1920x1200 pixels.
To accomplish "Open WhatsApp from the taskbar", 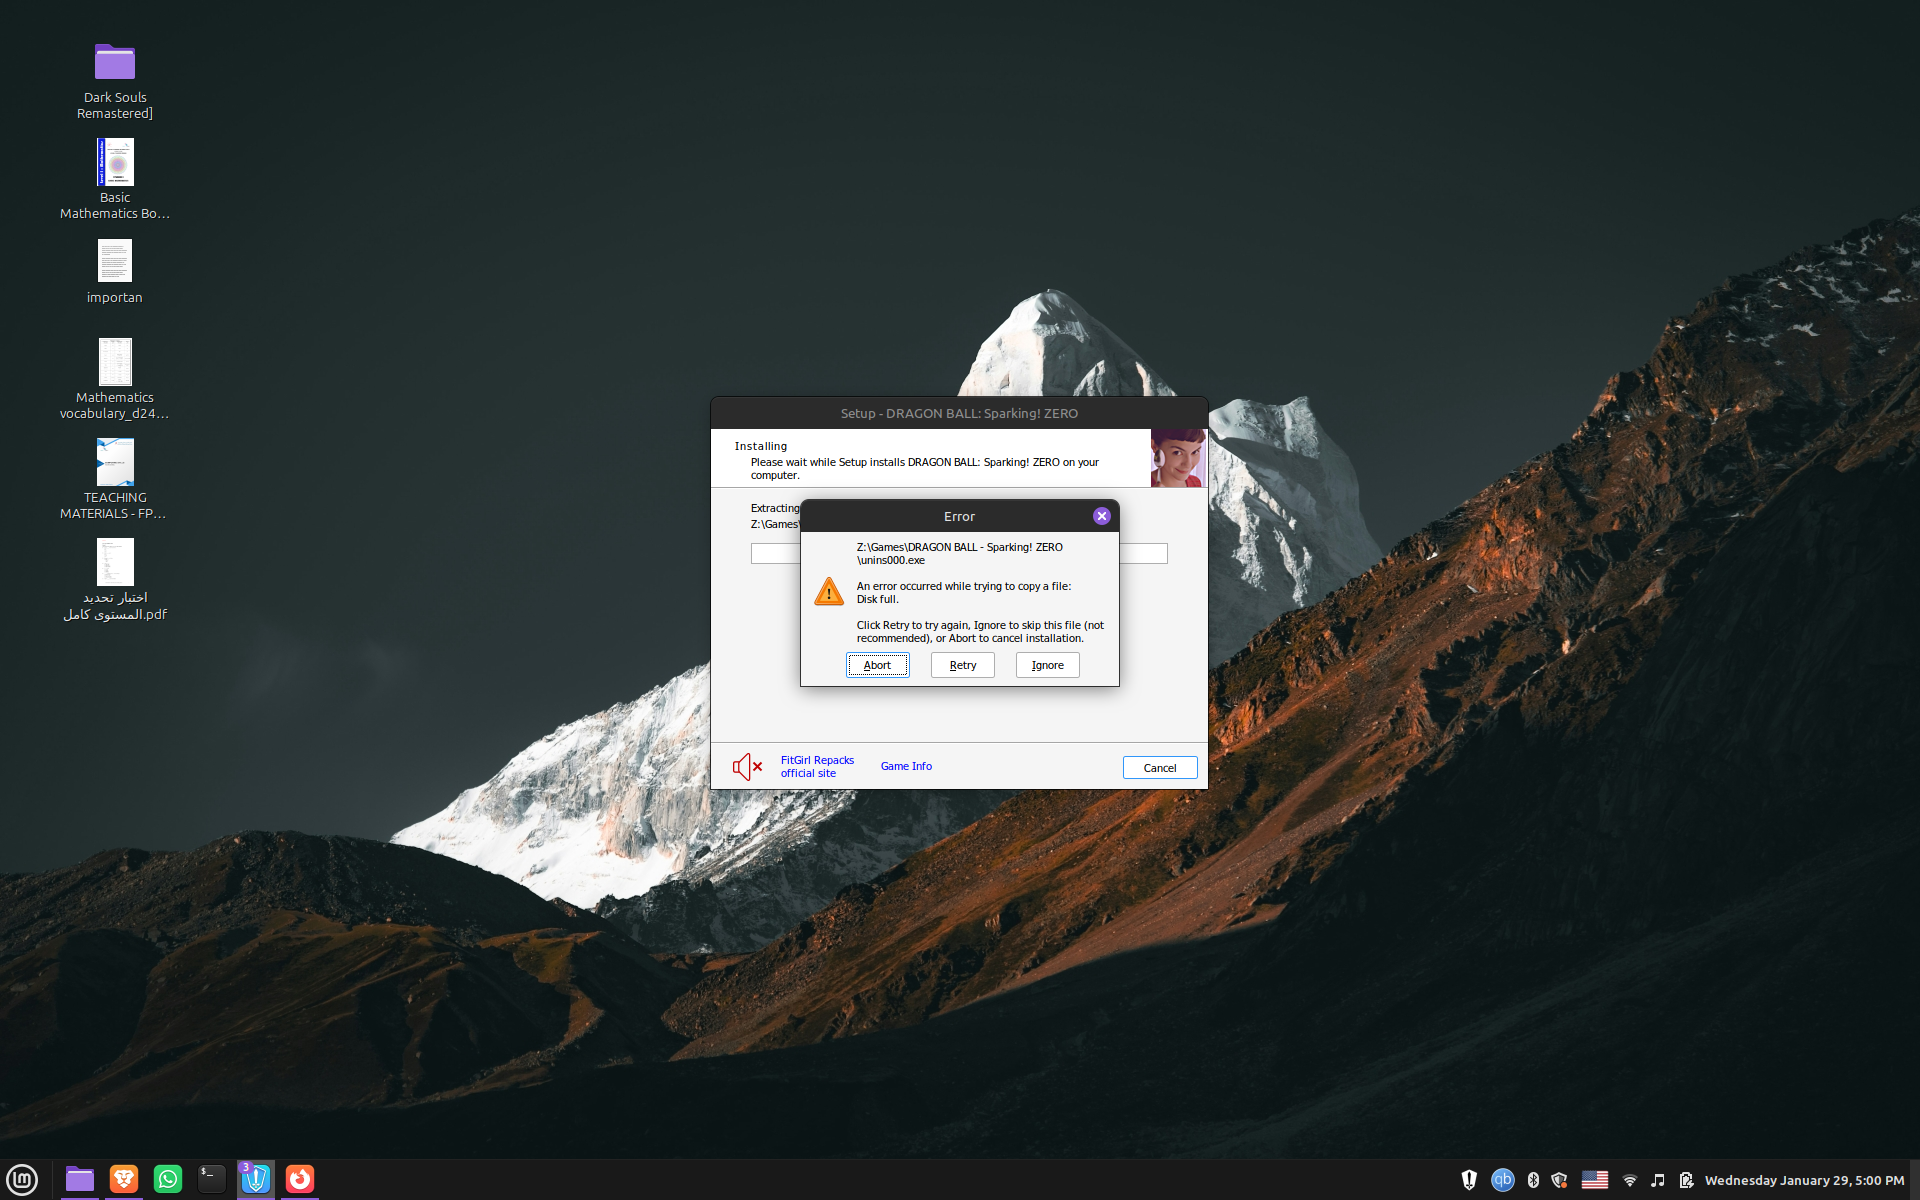I will (168, 1179).
